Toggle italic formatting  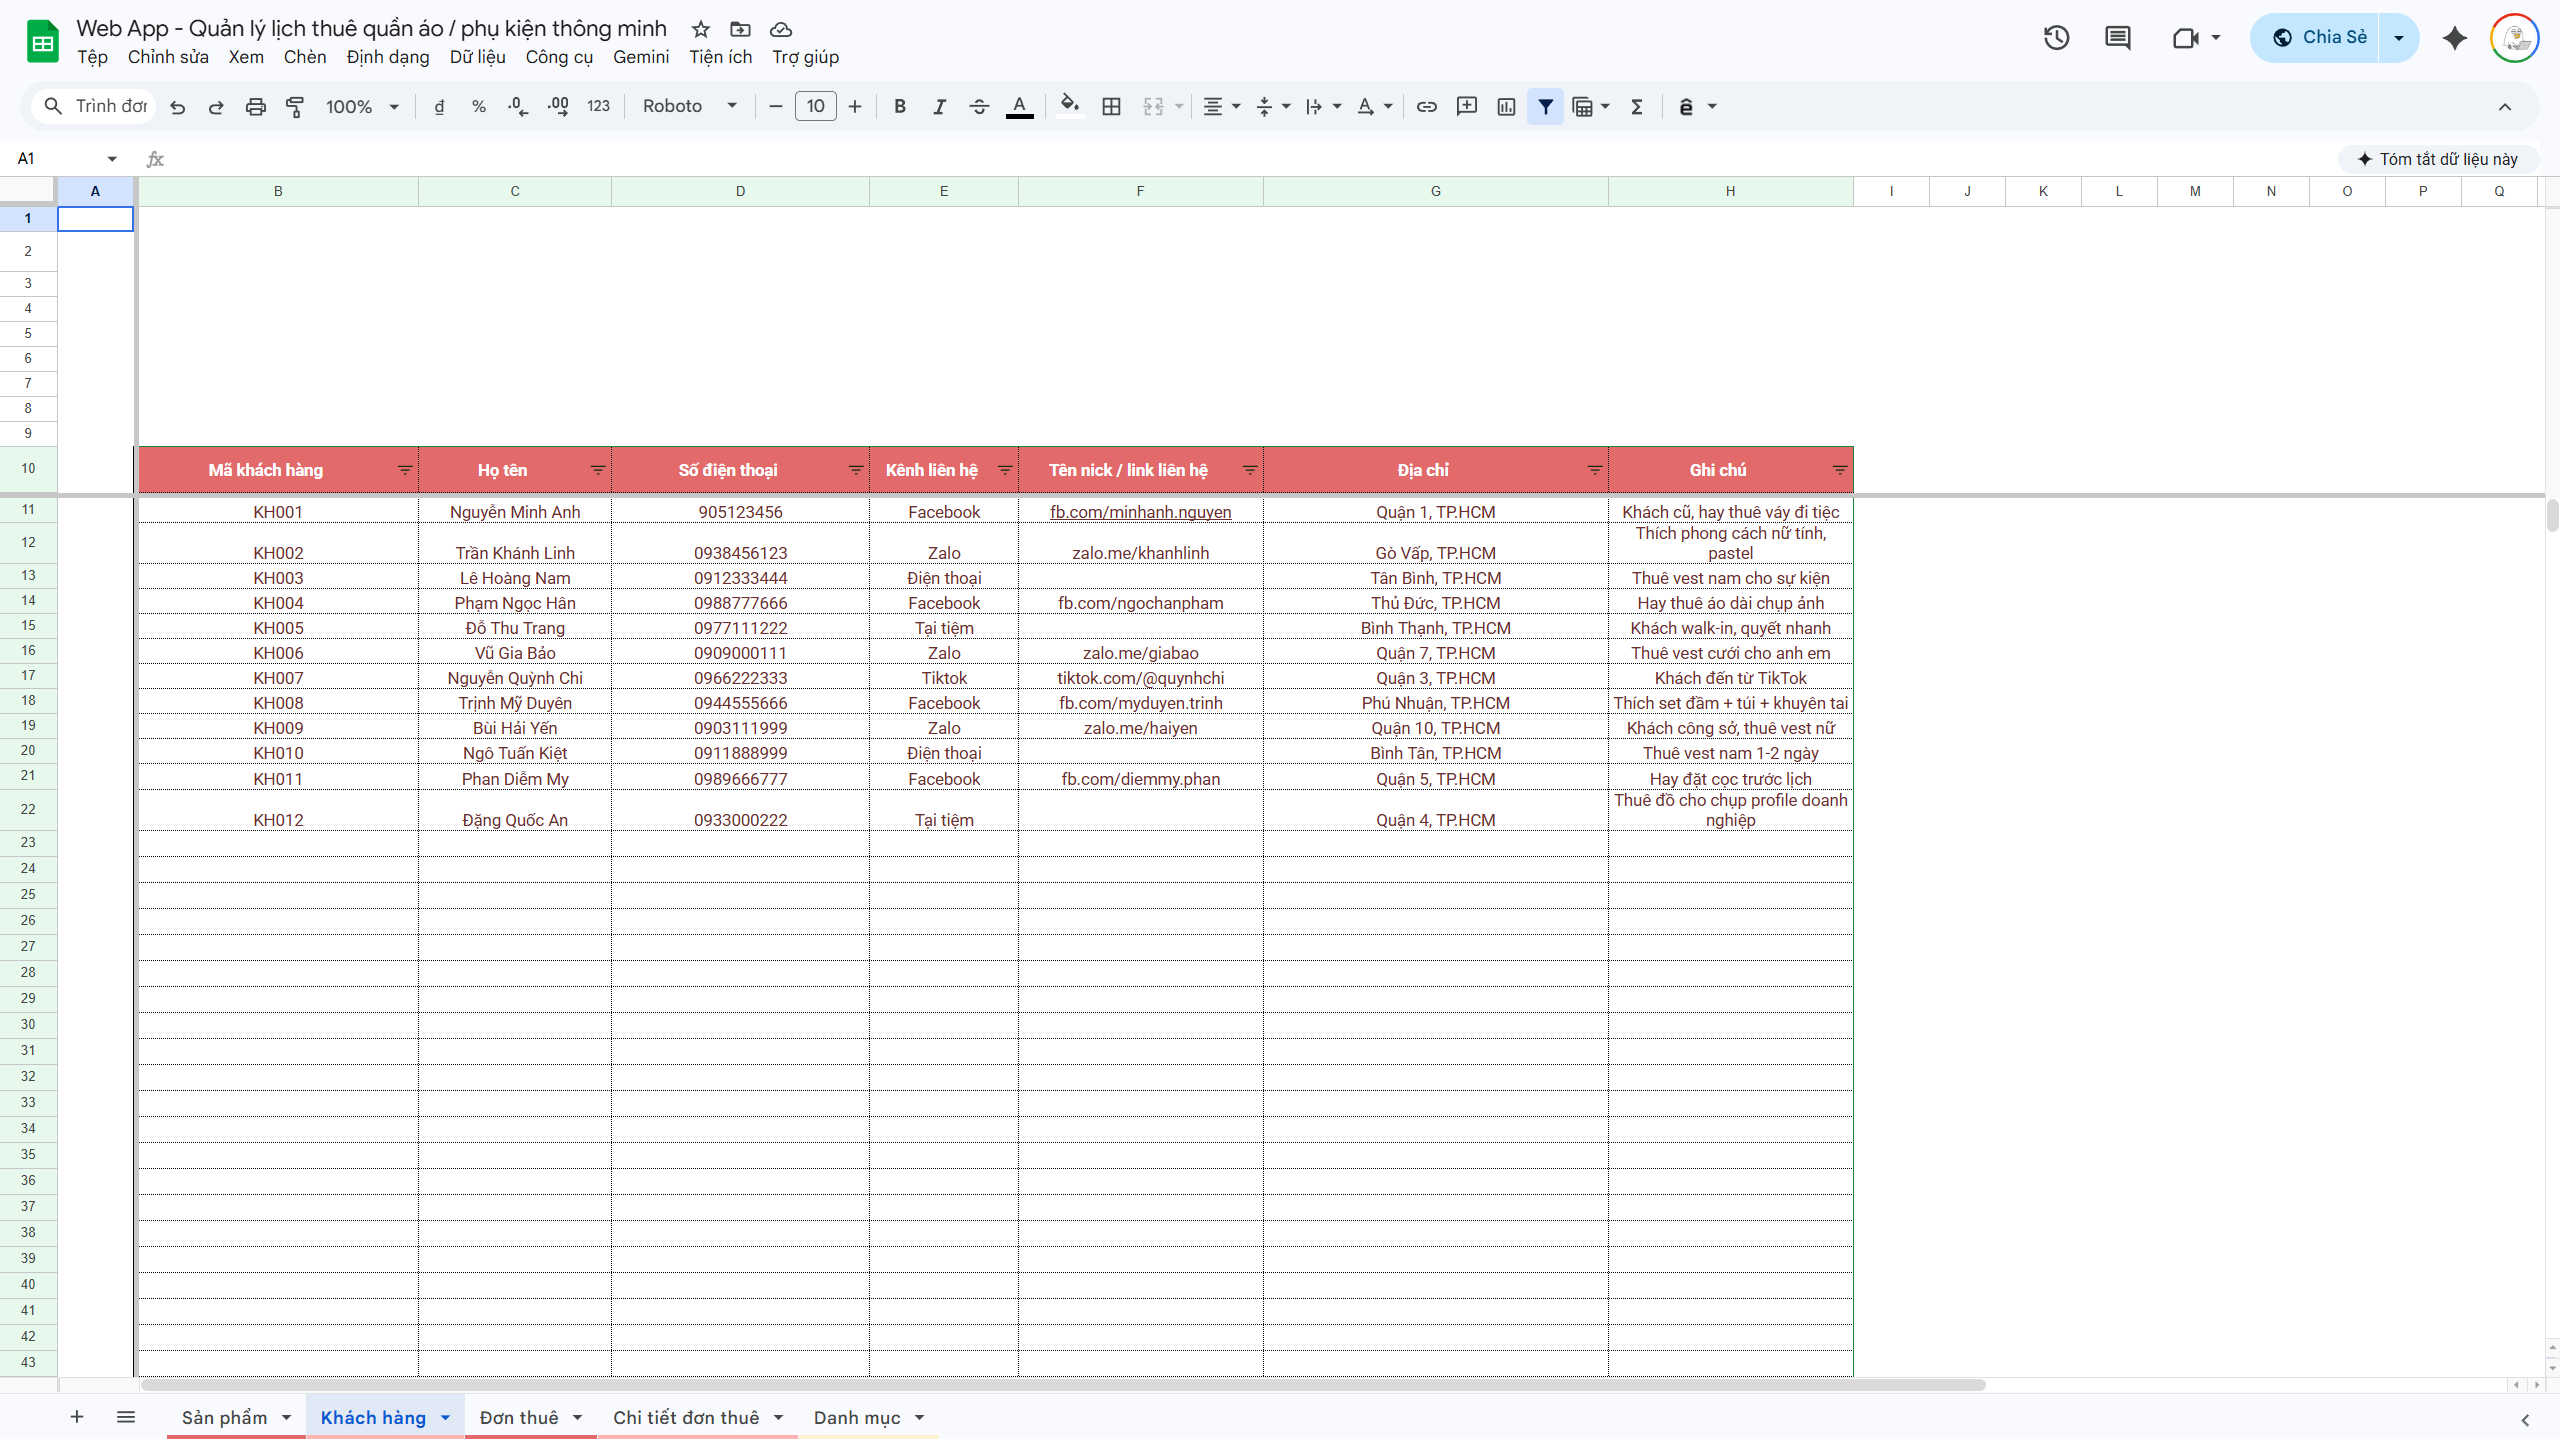939,107
